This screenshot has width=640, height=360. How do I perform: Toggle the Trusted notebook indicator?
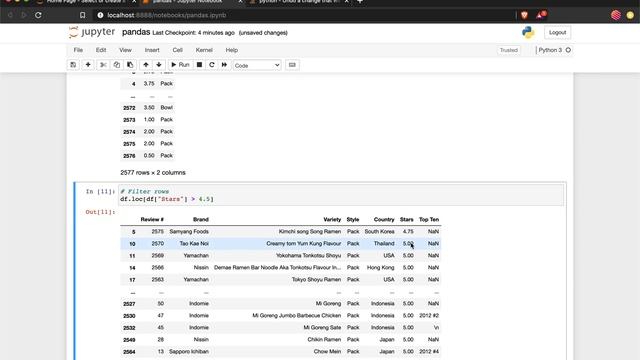(x=509, y=50)
